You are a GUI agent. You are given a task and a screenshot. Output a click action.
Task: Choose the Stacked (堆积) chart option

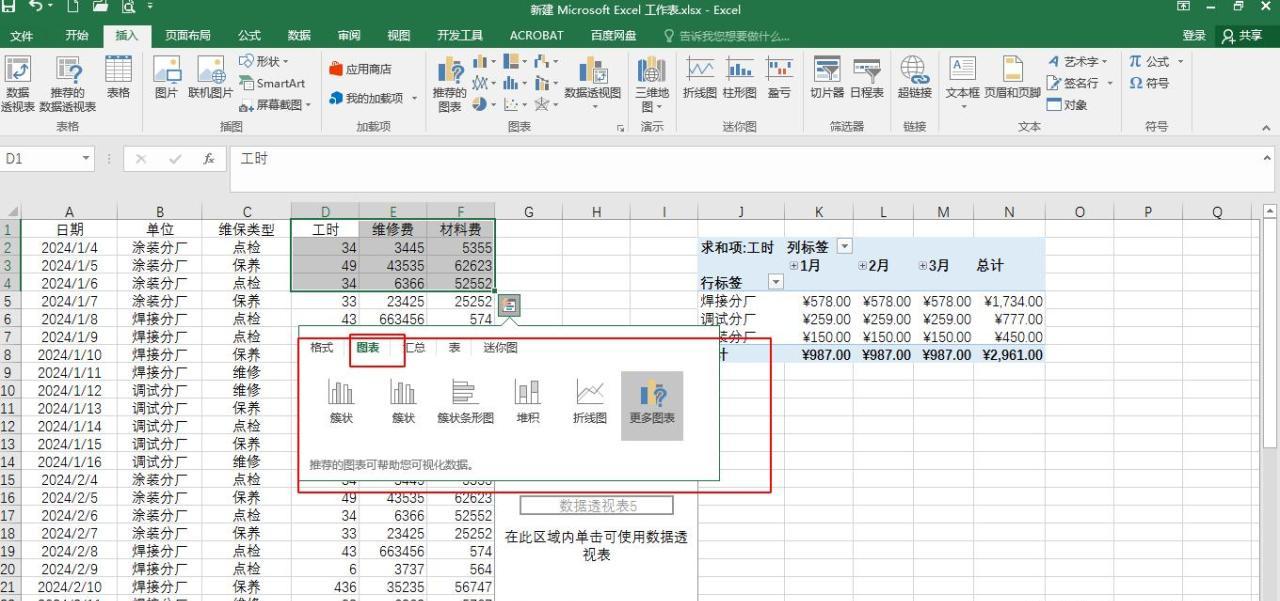[x=528, y=402]
